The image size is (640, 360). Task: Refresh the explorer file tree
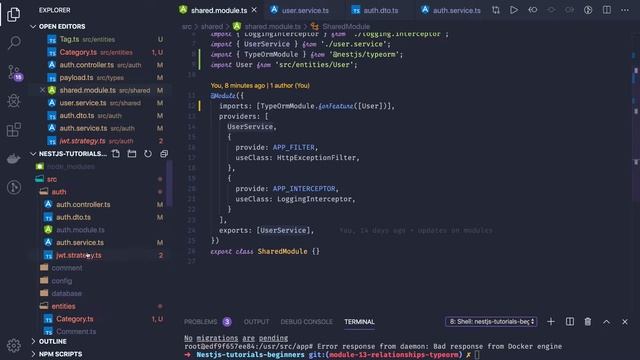tap(148, 154)
